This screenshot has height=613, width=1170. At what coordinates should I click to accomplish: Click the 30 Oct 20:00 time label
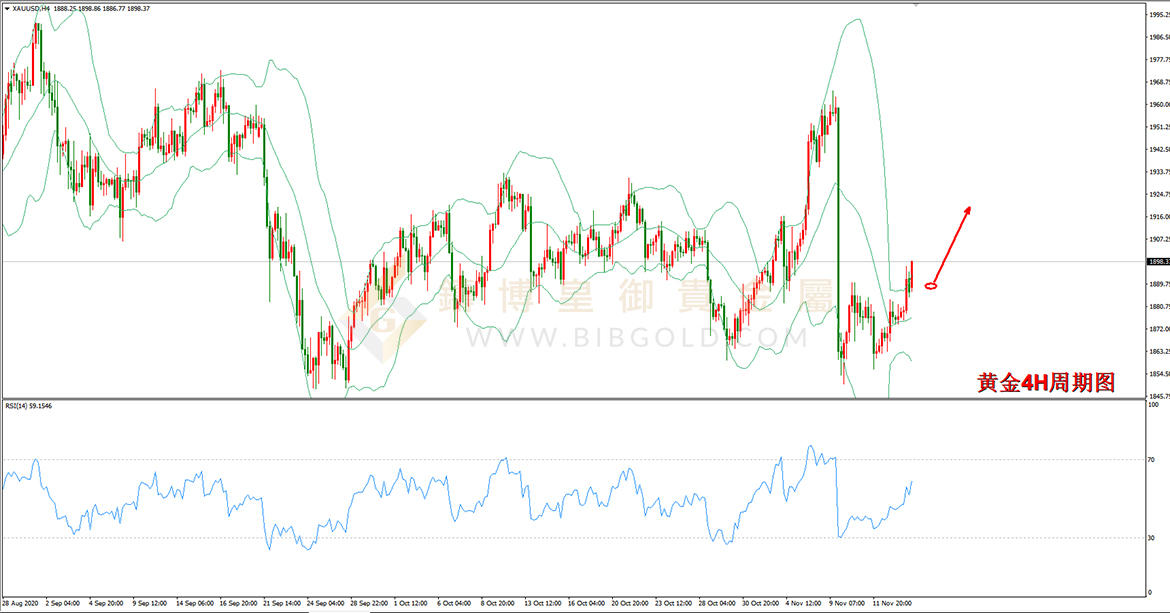click(x=761, y=603)
